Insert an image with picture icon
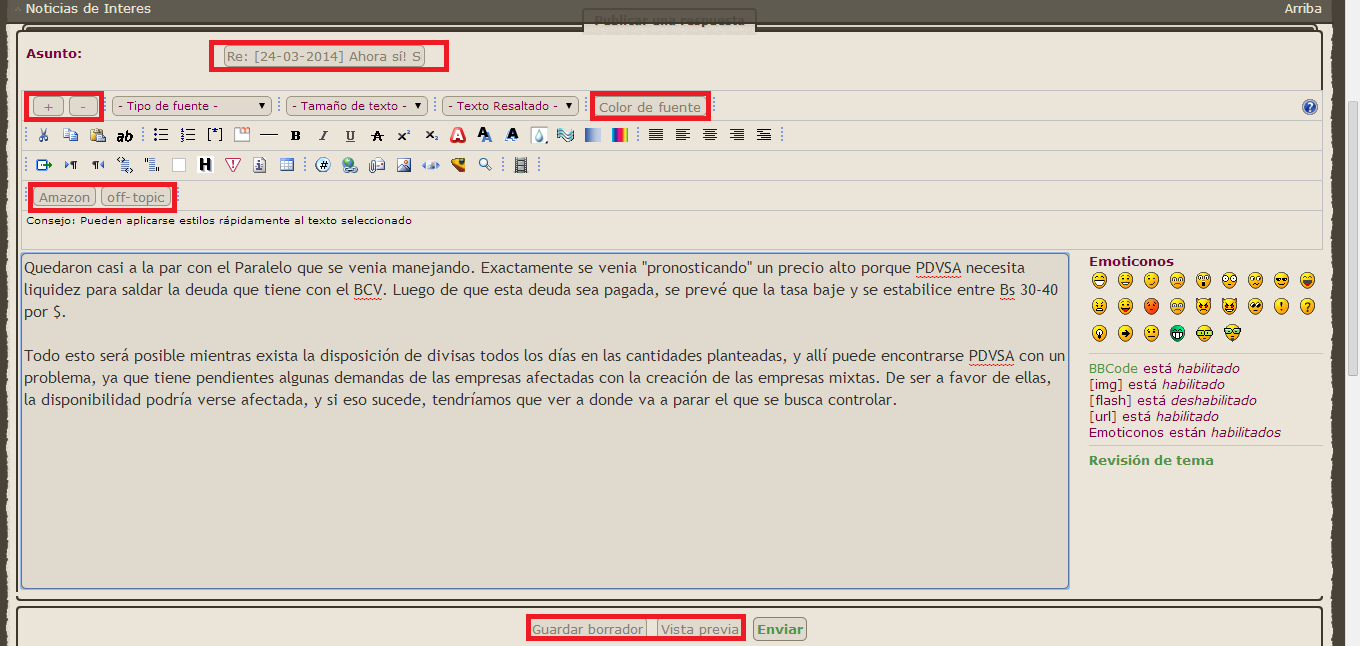 [x=404, y=165]
